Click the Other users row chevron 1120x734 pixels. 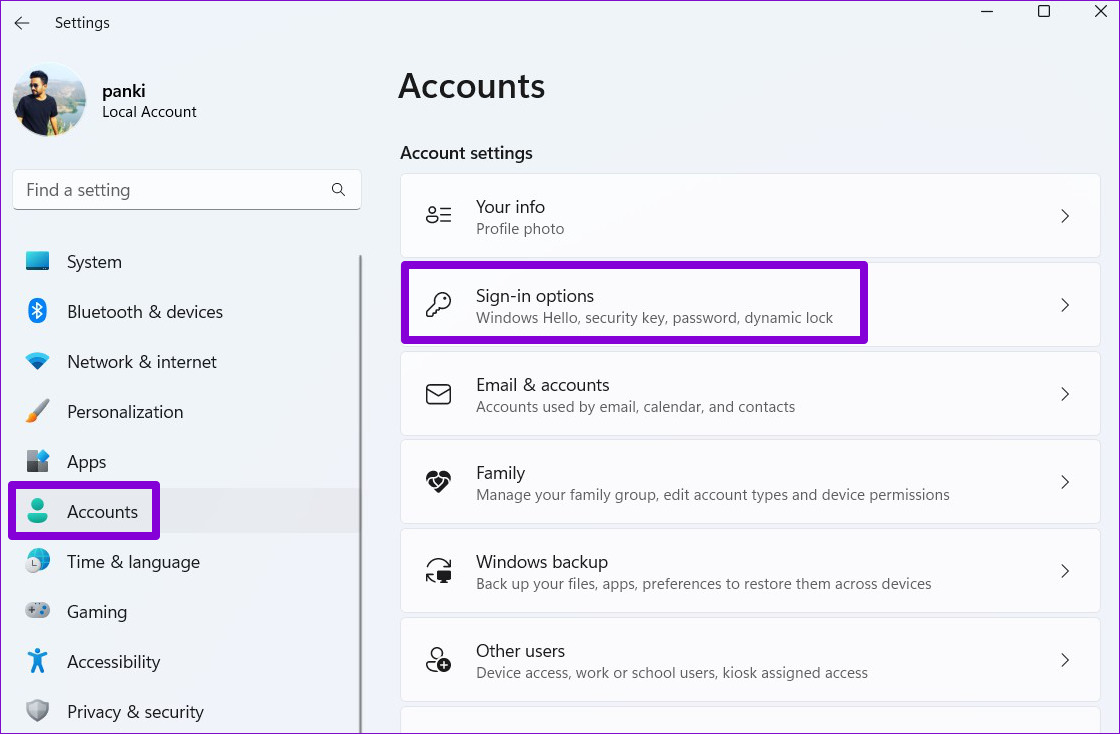1064,660
